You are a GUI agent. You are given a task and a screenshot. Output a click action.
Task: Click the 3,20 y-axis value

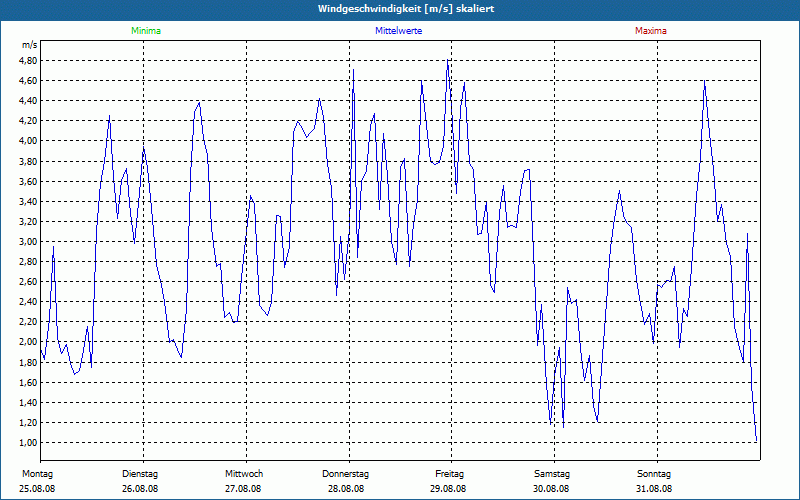coord(30,221)
